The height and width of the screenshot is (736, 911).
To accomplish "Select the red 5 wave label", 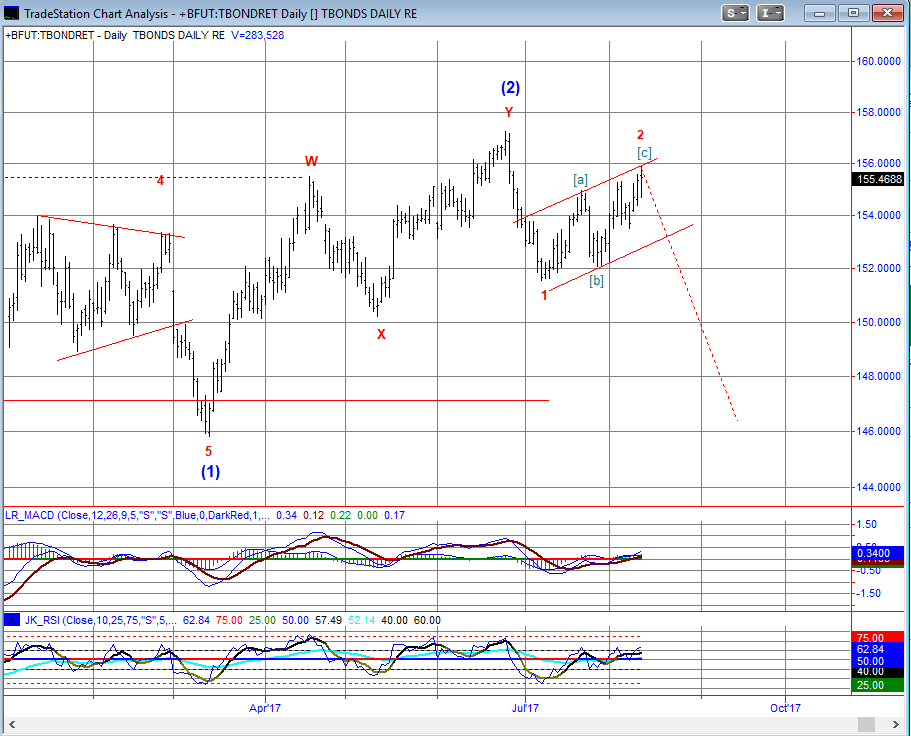I will pos(209,451).
